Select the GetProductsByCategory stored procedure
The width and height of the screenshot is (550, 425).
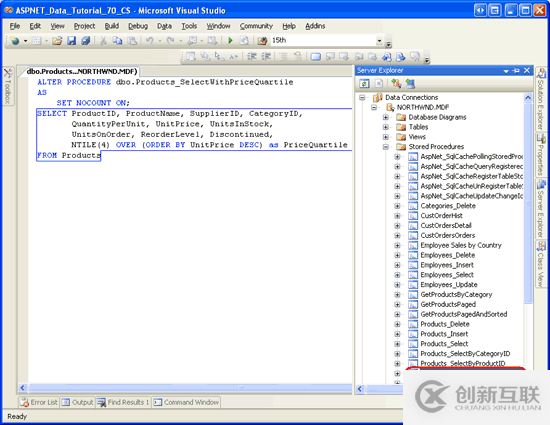[456, 295]
